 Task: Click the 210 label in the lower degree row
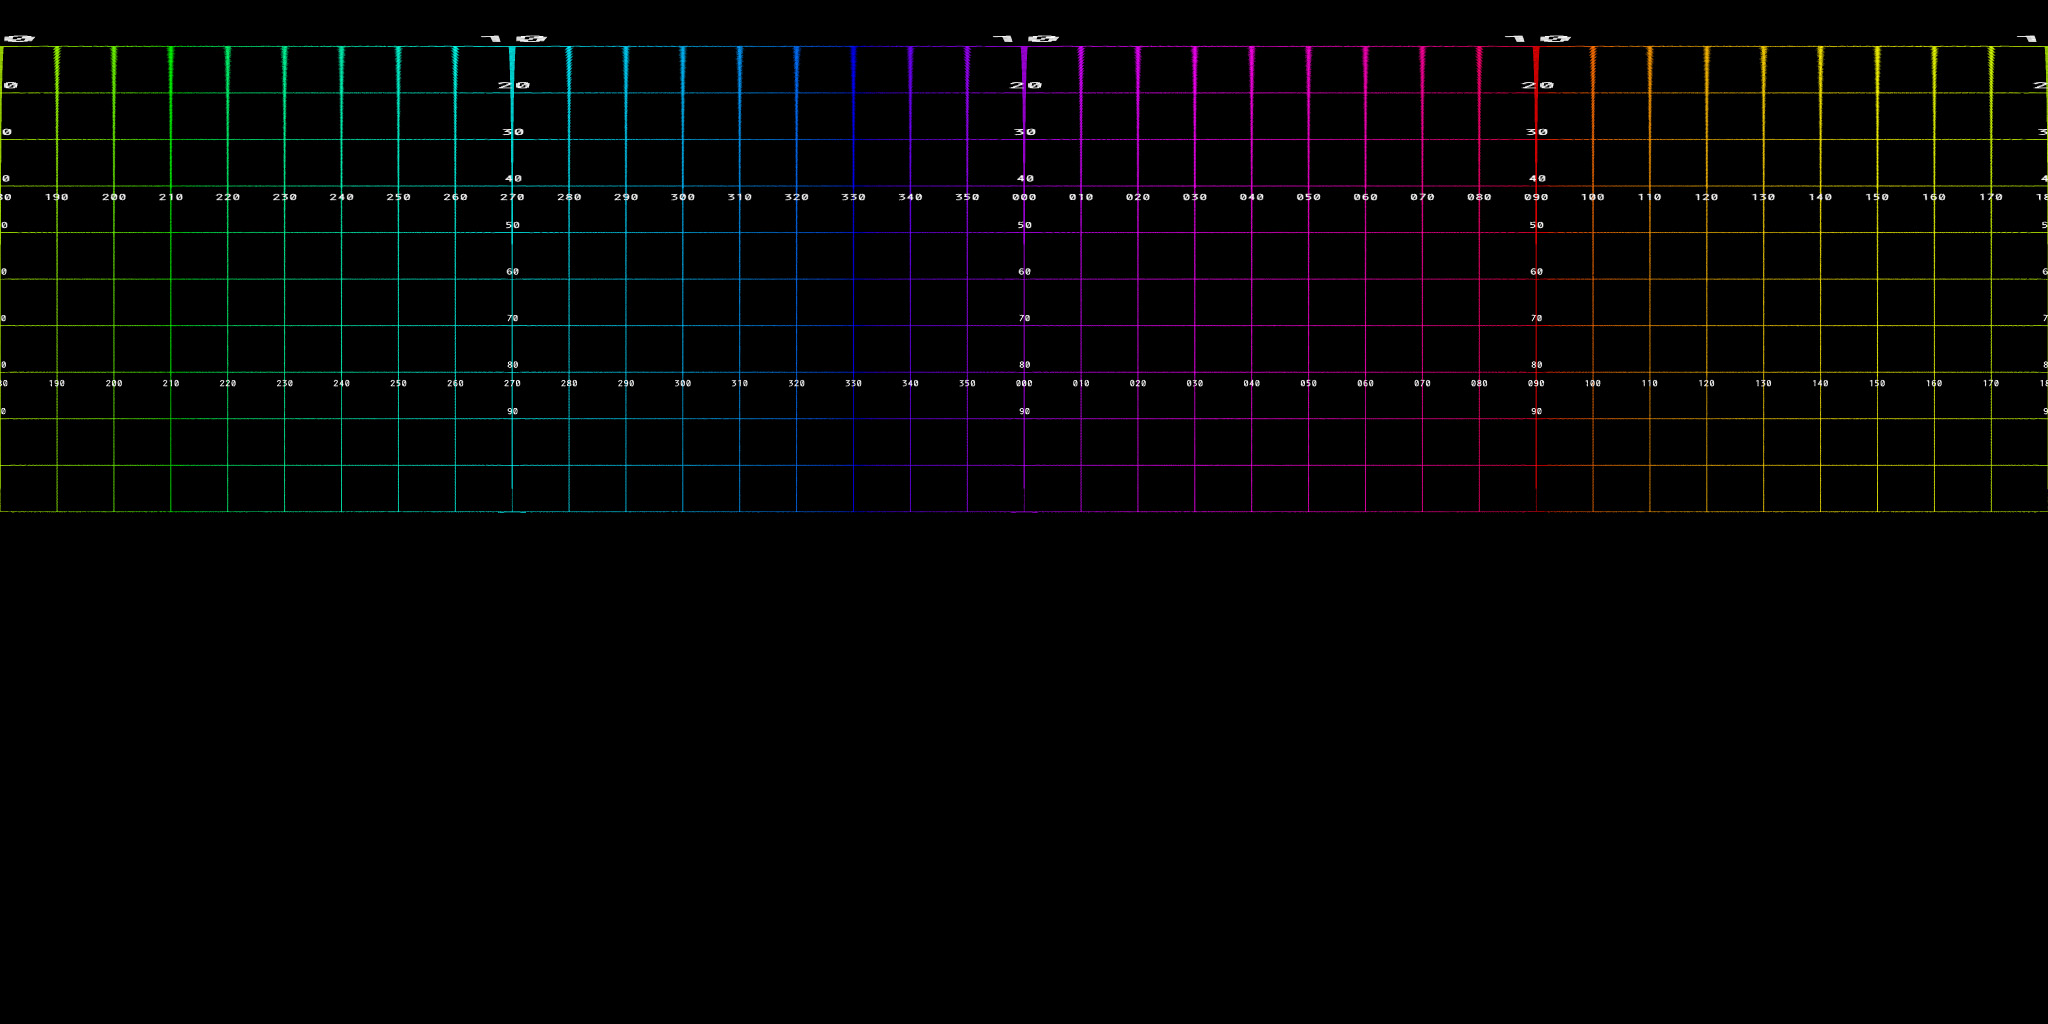pos(171,383)
